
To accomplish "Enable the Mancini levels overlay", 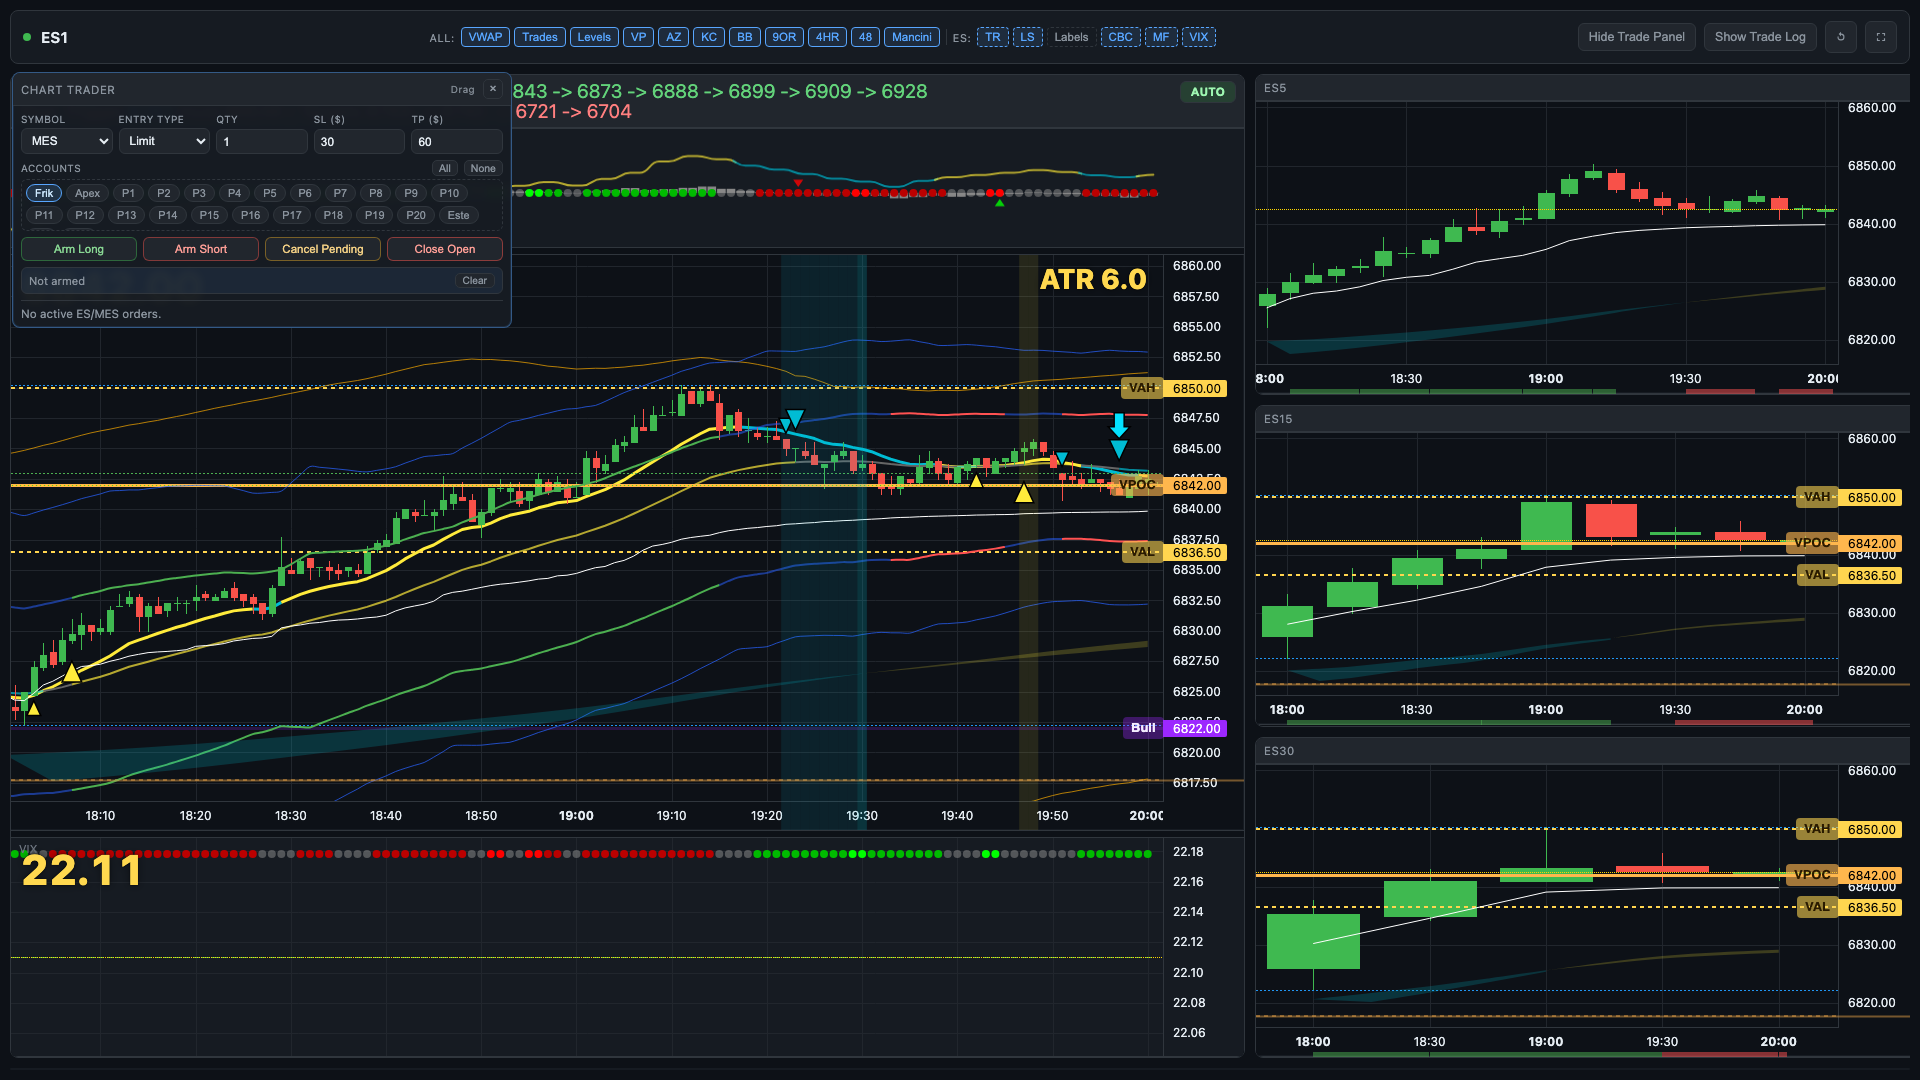I will (x=912, y=36).
